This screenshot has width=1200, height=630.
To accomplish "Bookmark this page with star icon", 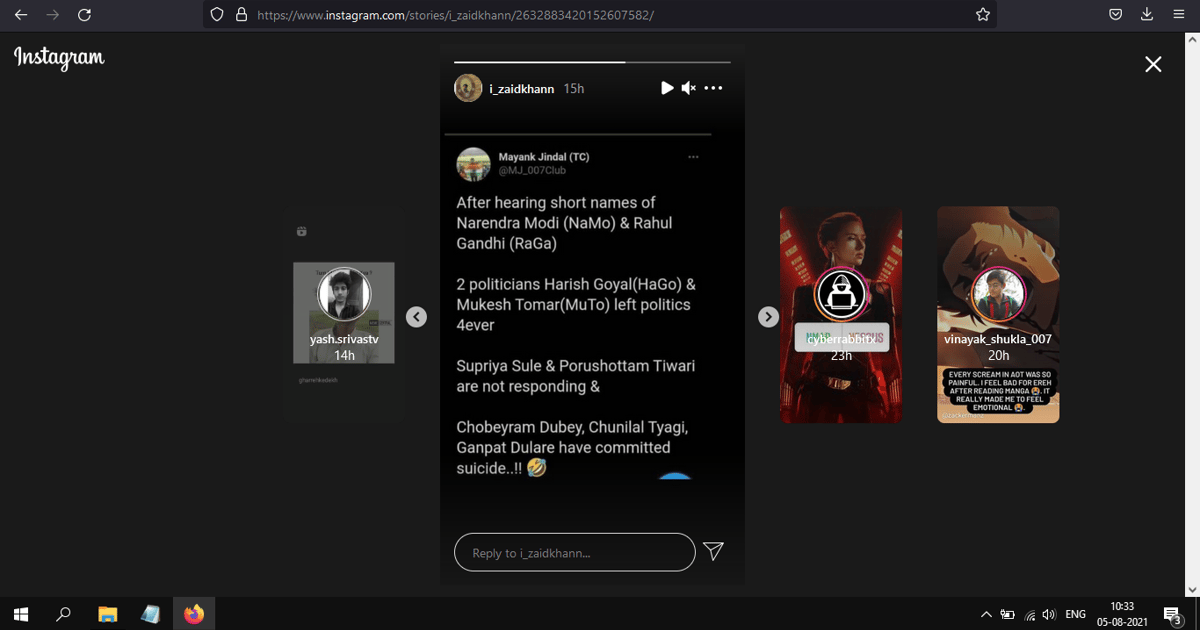I will click(x=983, y=15).
